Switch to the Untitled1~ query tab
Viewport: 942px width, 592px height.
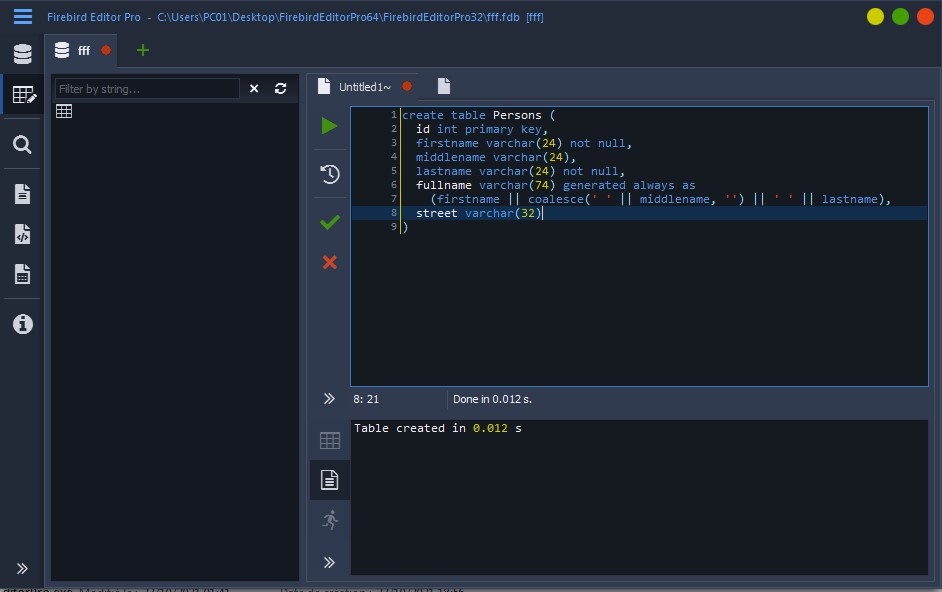pyautogui.click(x=364, y=87)
